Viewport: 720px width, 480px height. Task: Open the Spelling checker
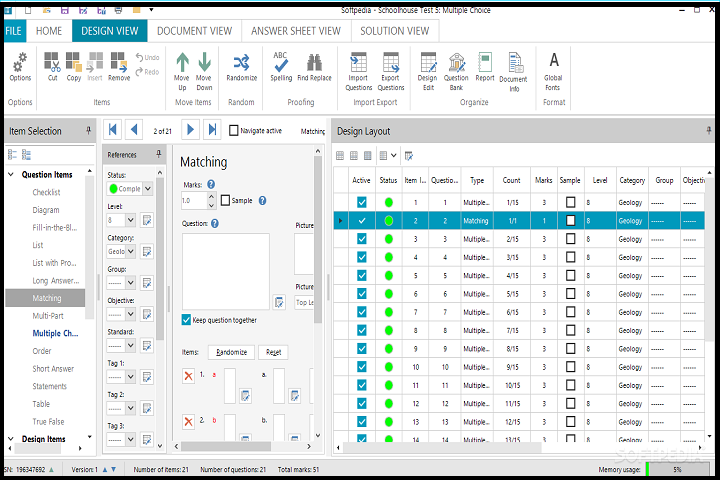point(281,64)
